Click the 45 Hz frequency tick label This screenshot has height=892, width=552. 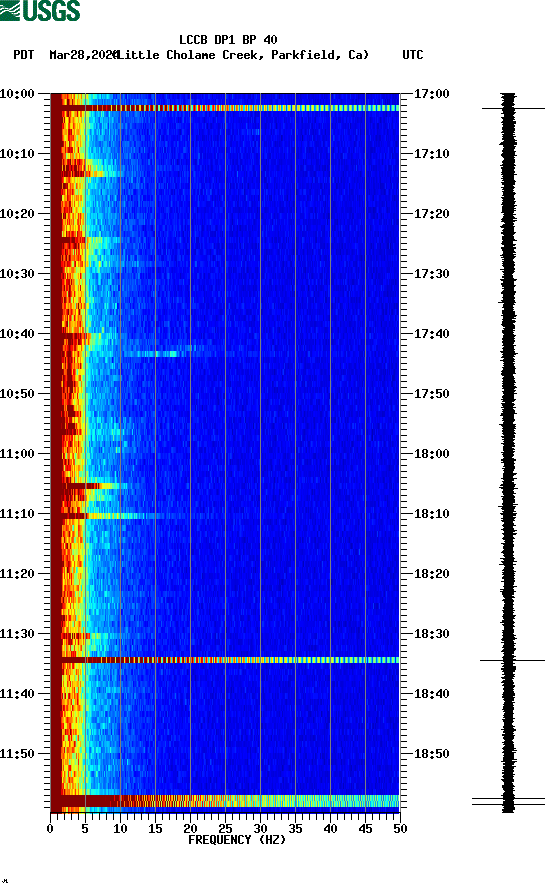(x=365, y=829)
